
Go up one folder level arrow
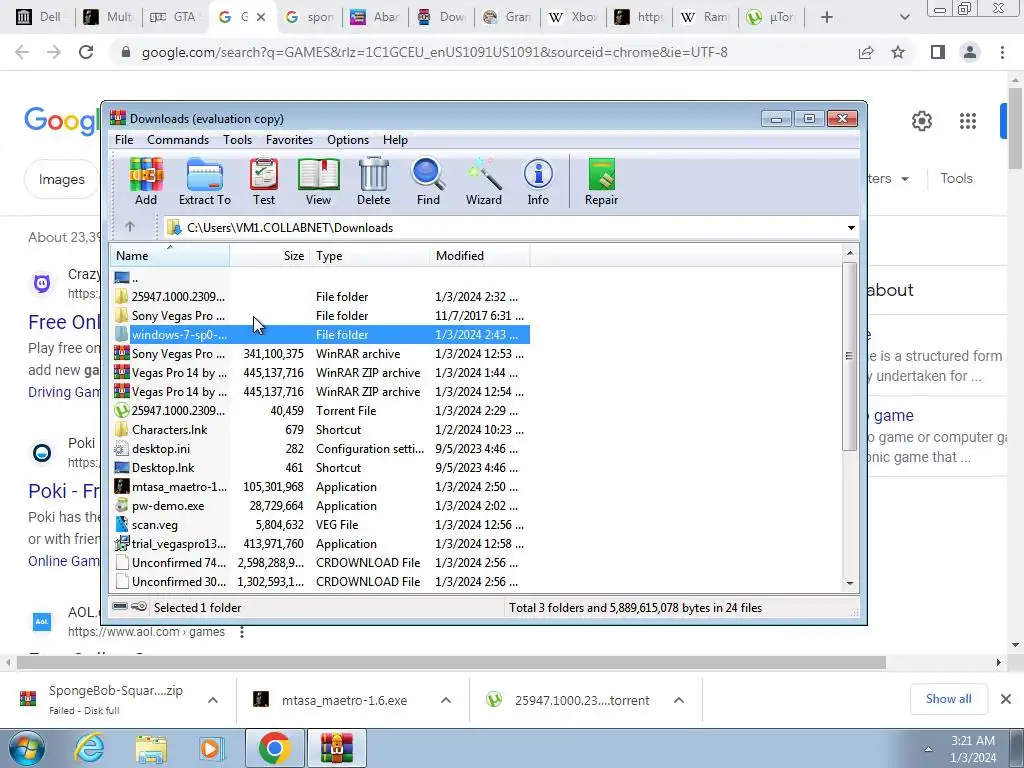pos(130,227)
